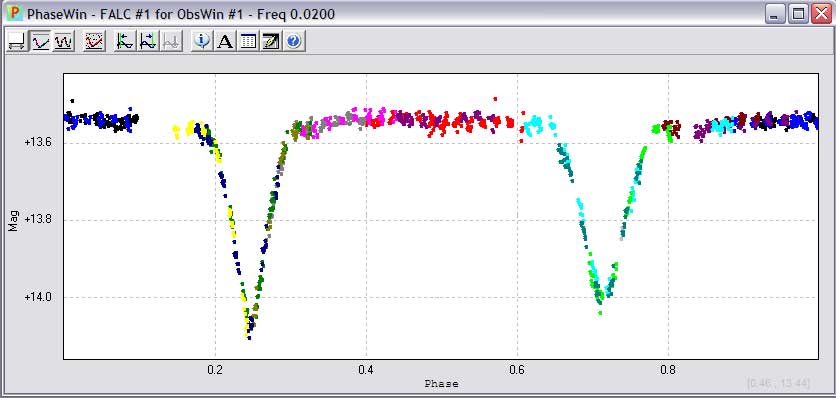Click the PhaseWin title bar text

point(181,14)
